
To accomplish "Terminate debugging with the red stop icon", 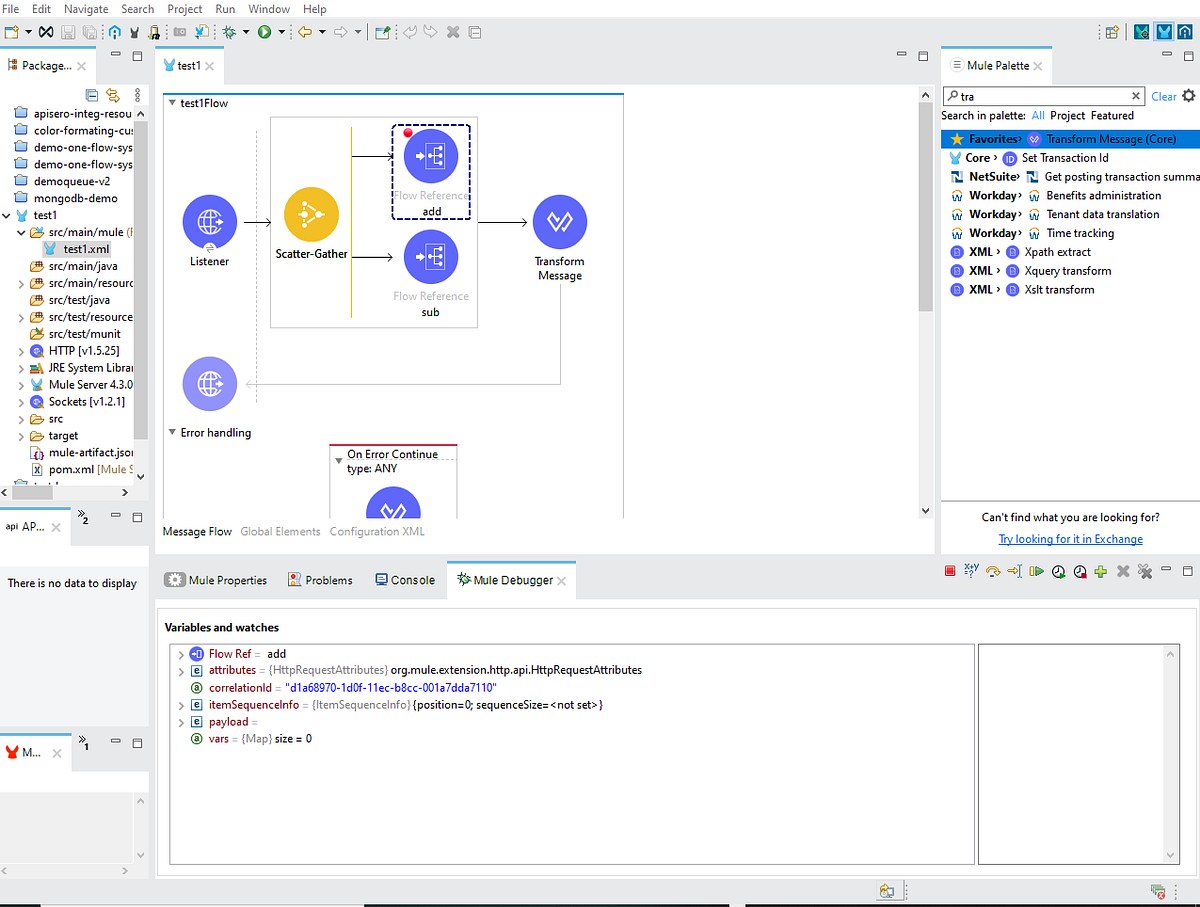I will click(949, 570).
